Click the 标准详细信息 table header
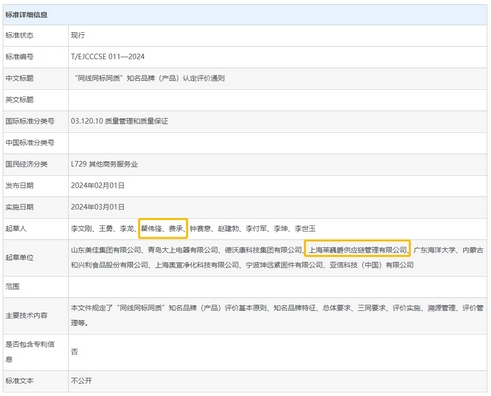491x396 pixels. point(26,15)
